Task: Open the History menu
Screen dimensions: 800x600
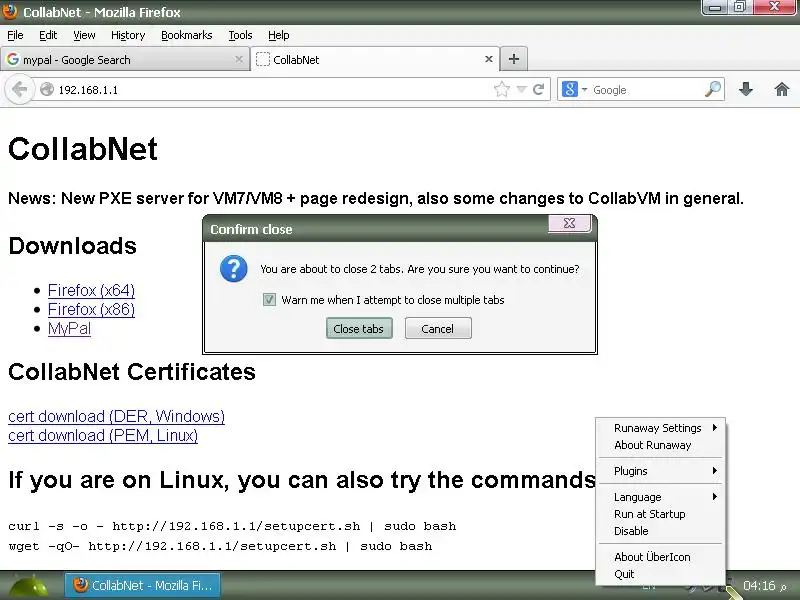Action: click(x=128, y=35)
